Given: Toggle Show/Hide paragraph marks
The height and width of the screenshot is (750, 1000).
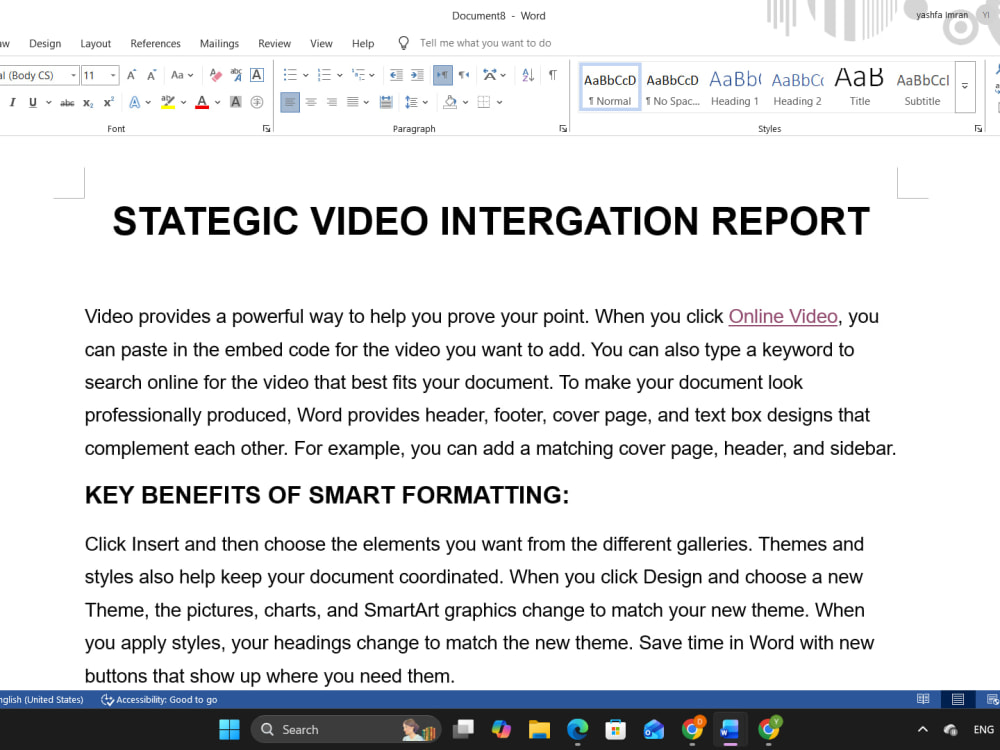Looking at the screenshot, I should coord(553,75).
